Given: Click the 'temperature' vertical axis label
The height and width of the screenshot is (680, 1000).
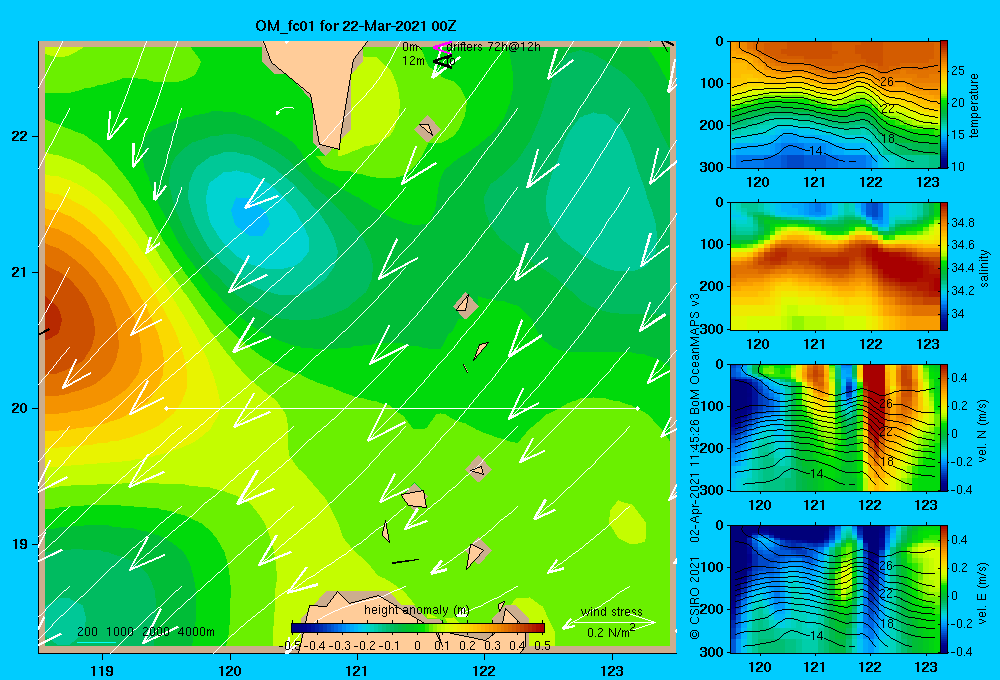Looking at the screenshot, I should pos(974,105).
